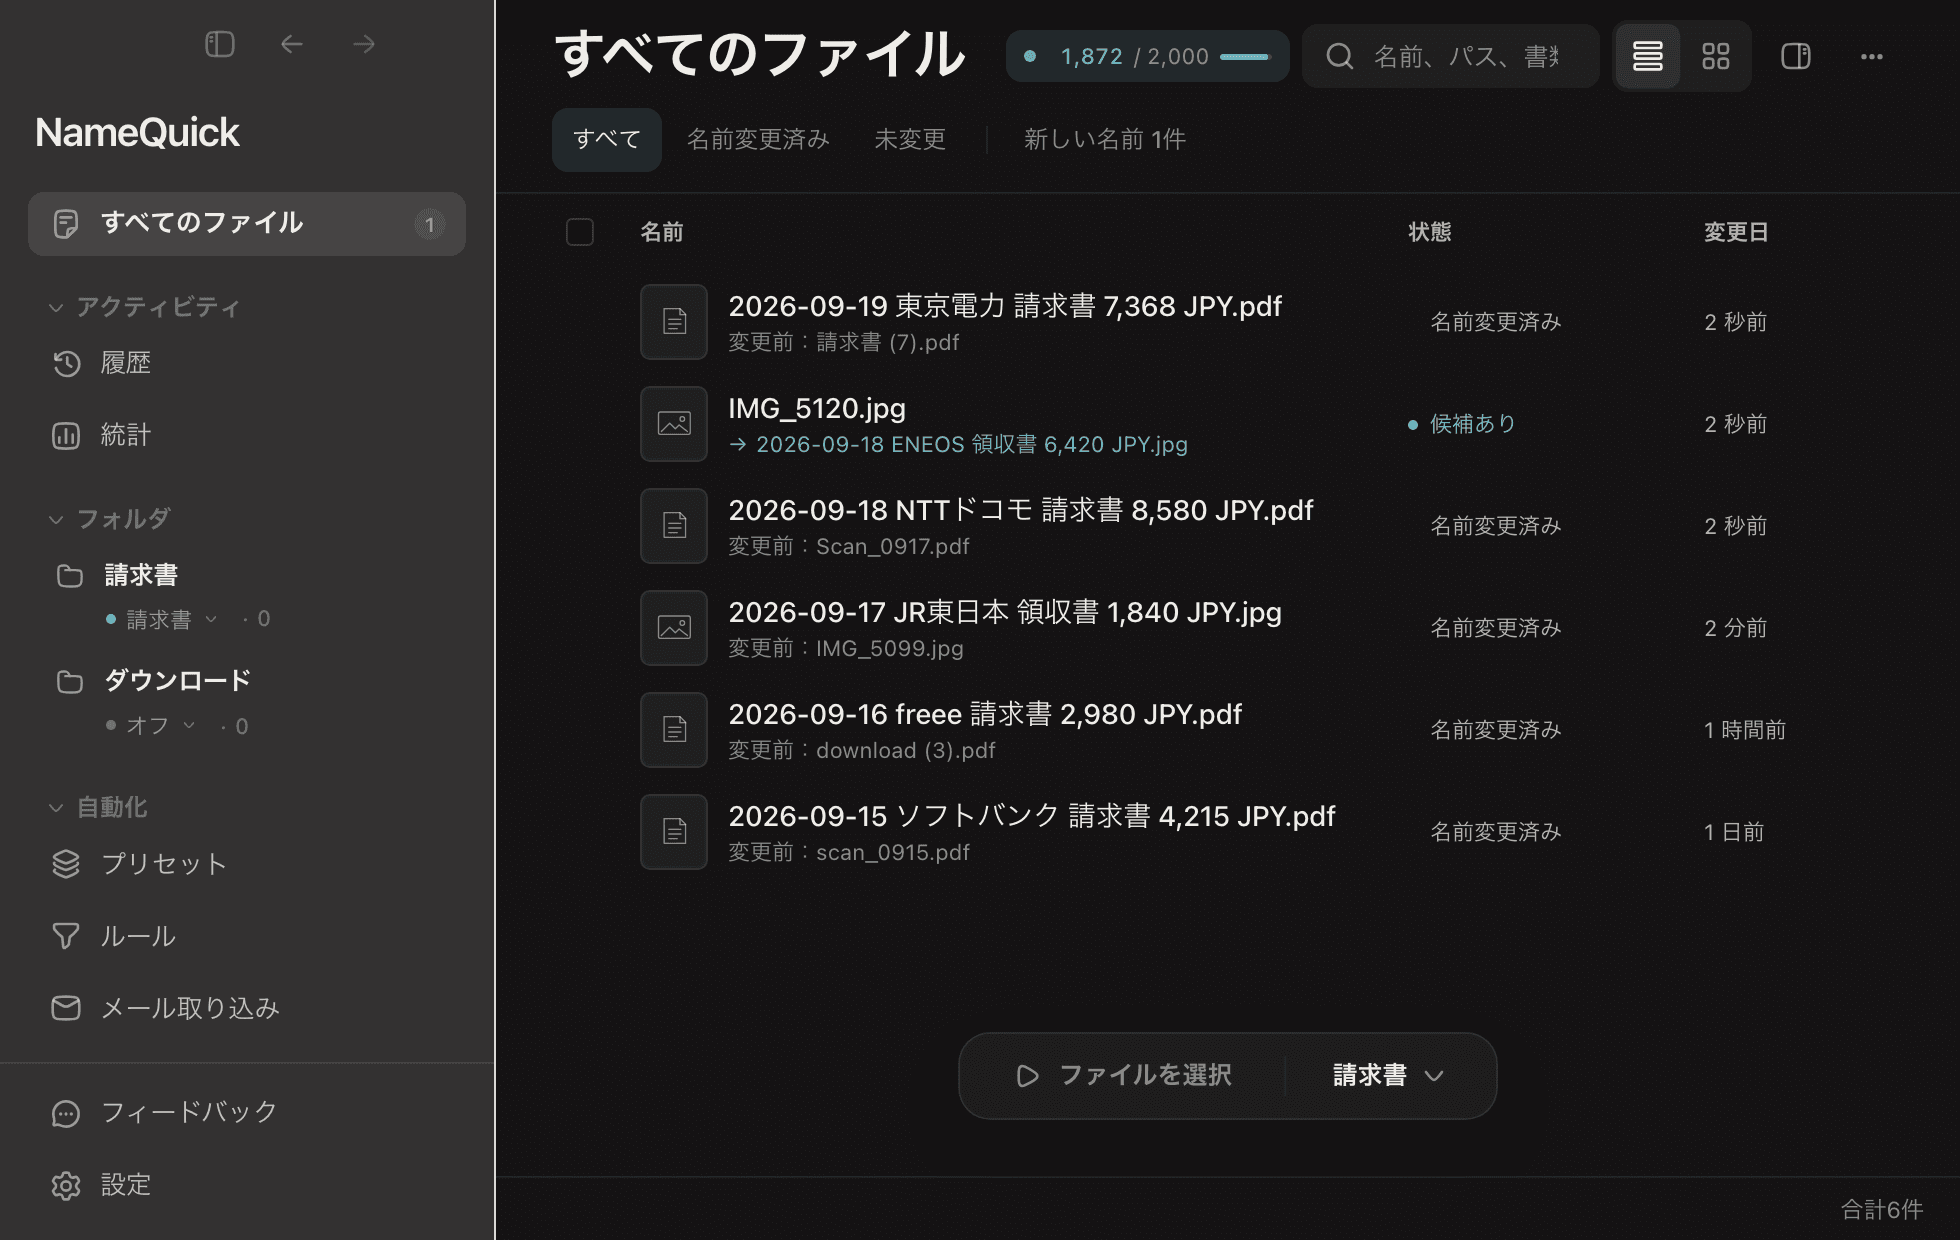This screenshot has height=1240, width=1960.
Task: Click the ファイルを選択 button
Action: (1124, 1075)
